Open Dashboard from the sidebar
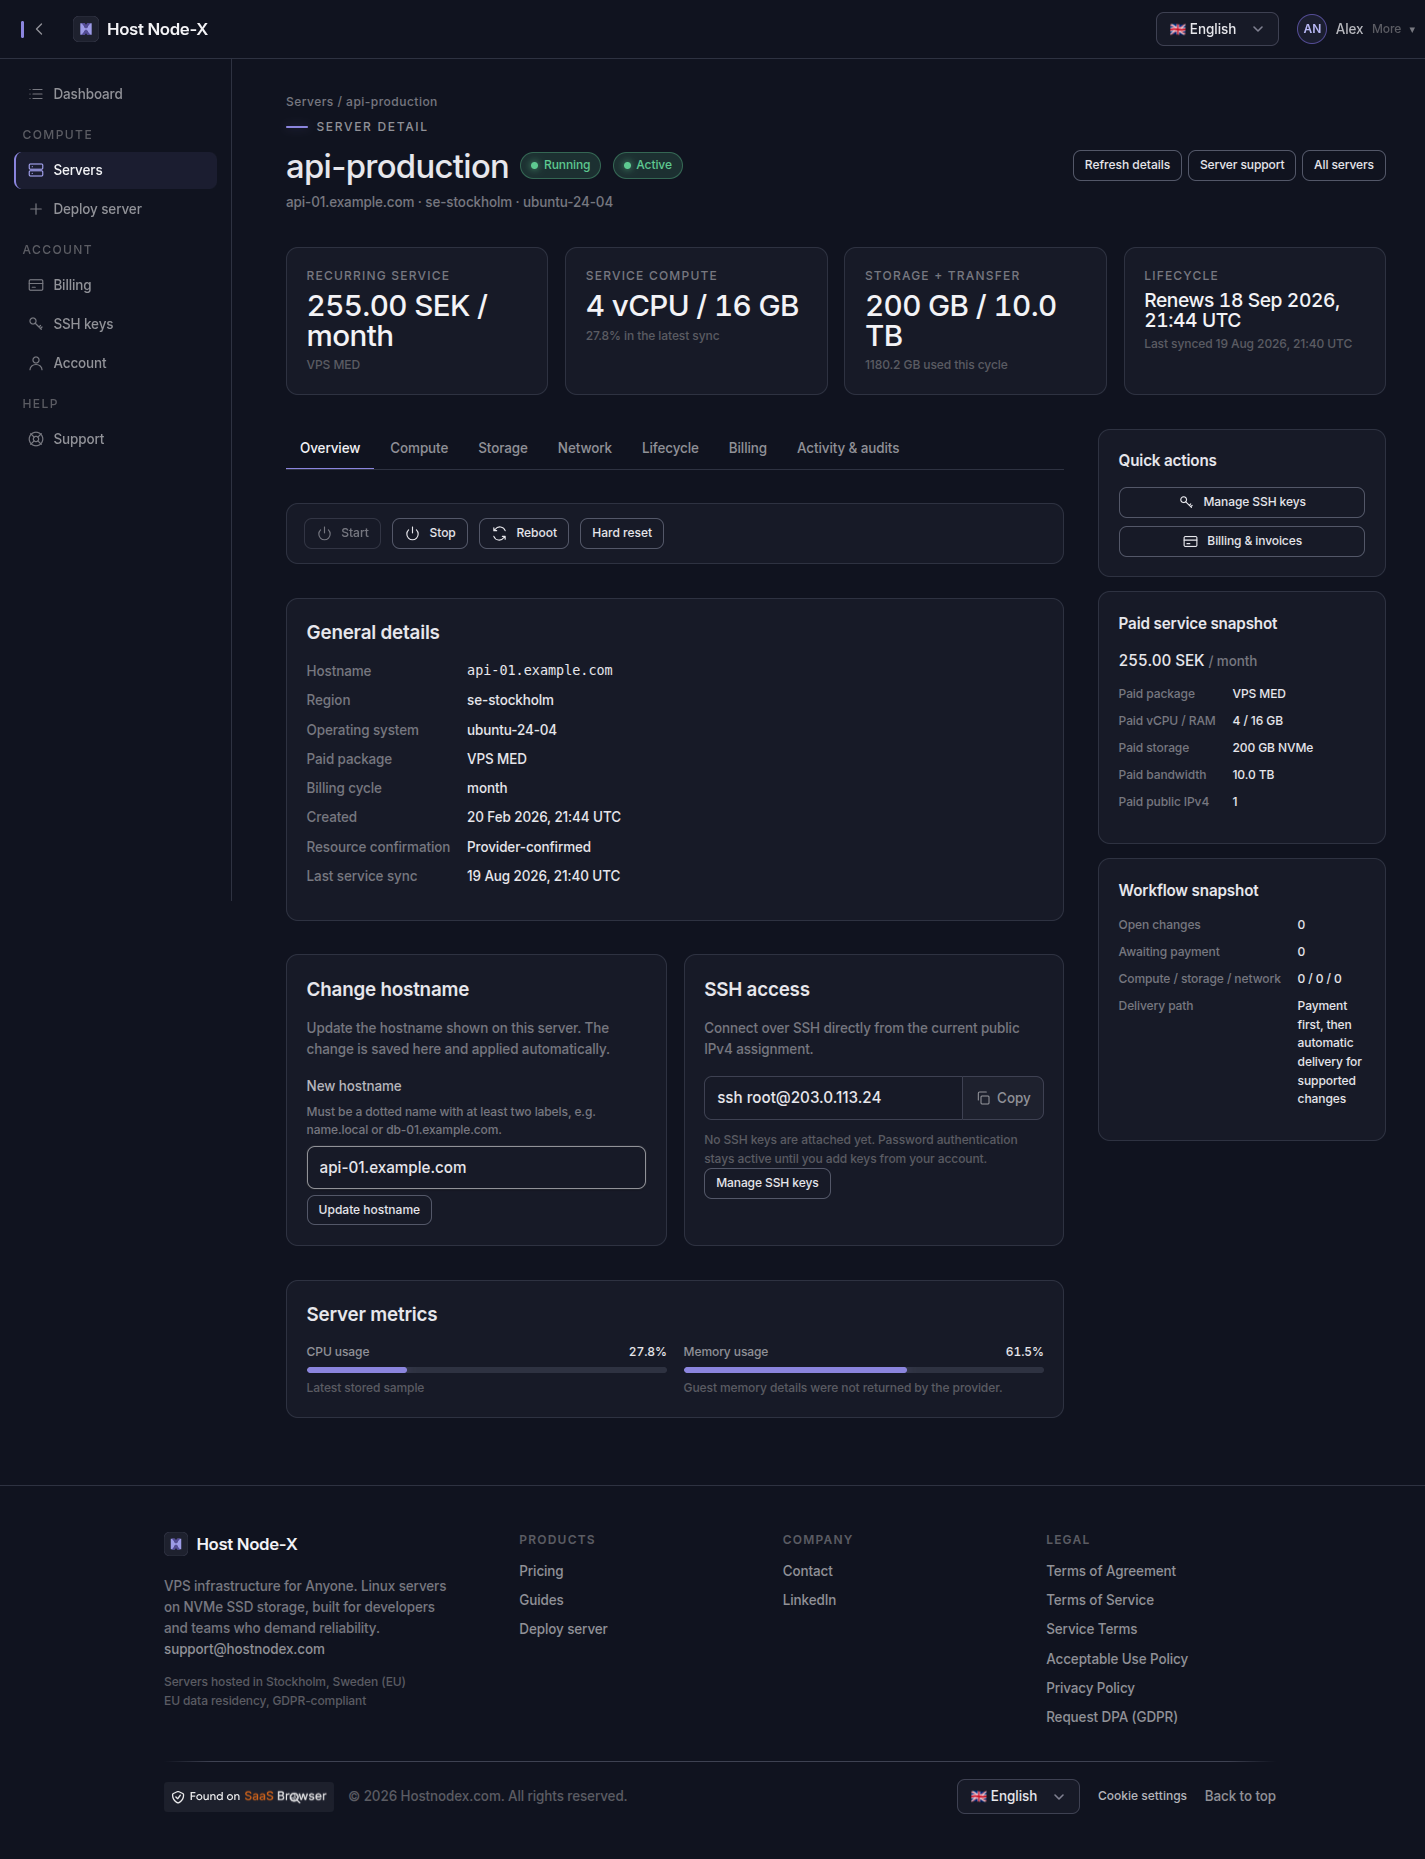The height and width of the screenshot is (1859, 1425). (116, 94)
